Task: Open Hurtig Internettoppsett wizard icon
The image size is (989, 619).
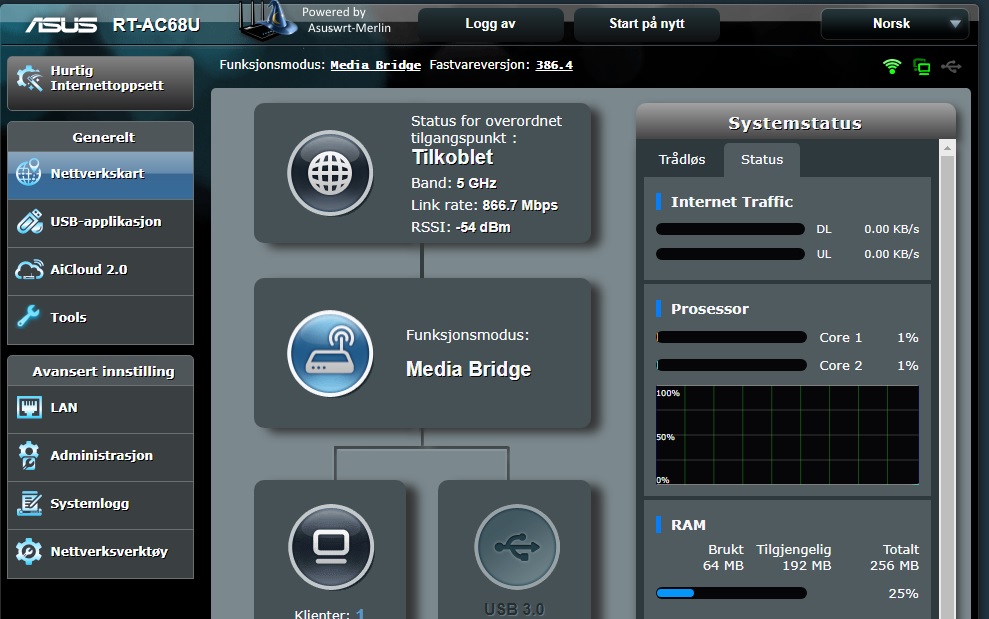Action: click(x=29, y=78)
